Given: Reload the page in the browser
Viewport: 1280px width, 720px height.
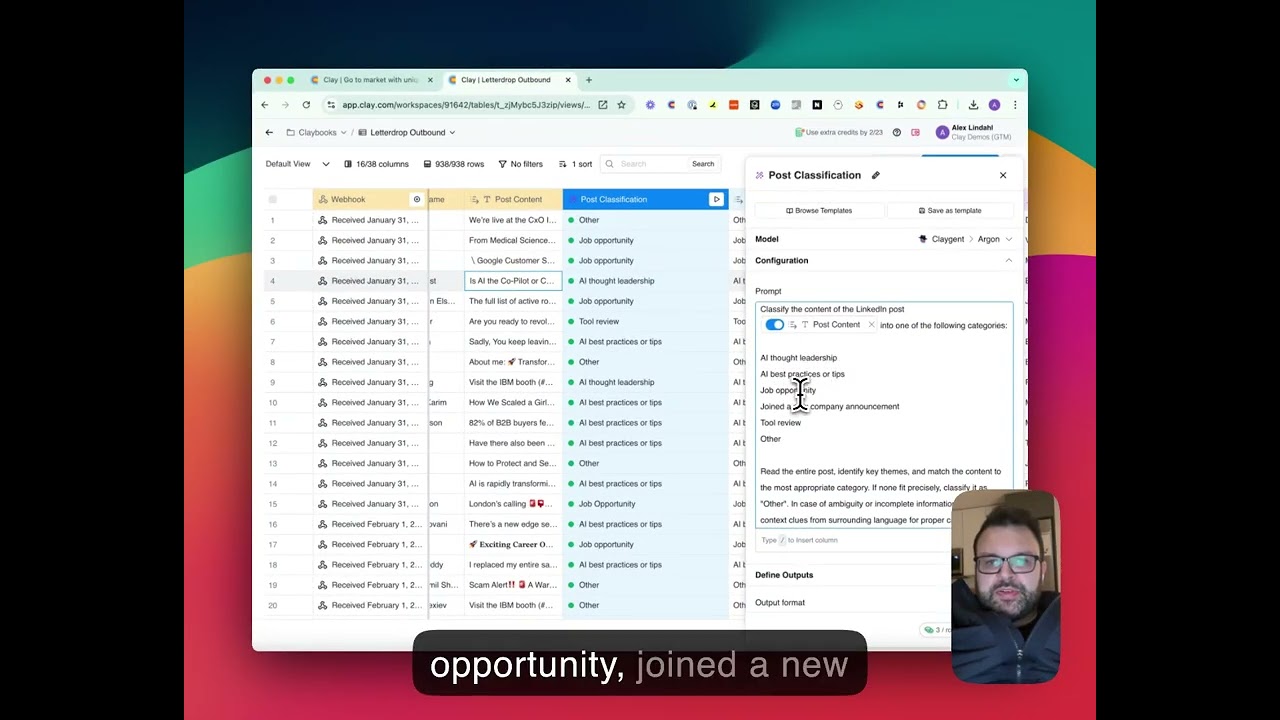Looking at the screenshot, I should pyautogui.click(x=306, y=105).
